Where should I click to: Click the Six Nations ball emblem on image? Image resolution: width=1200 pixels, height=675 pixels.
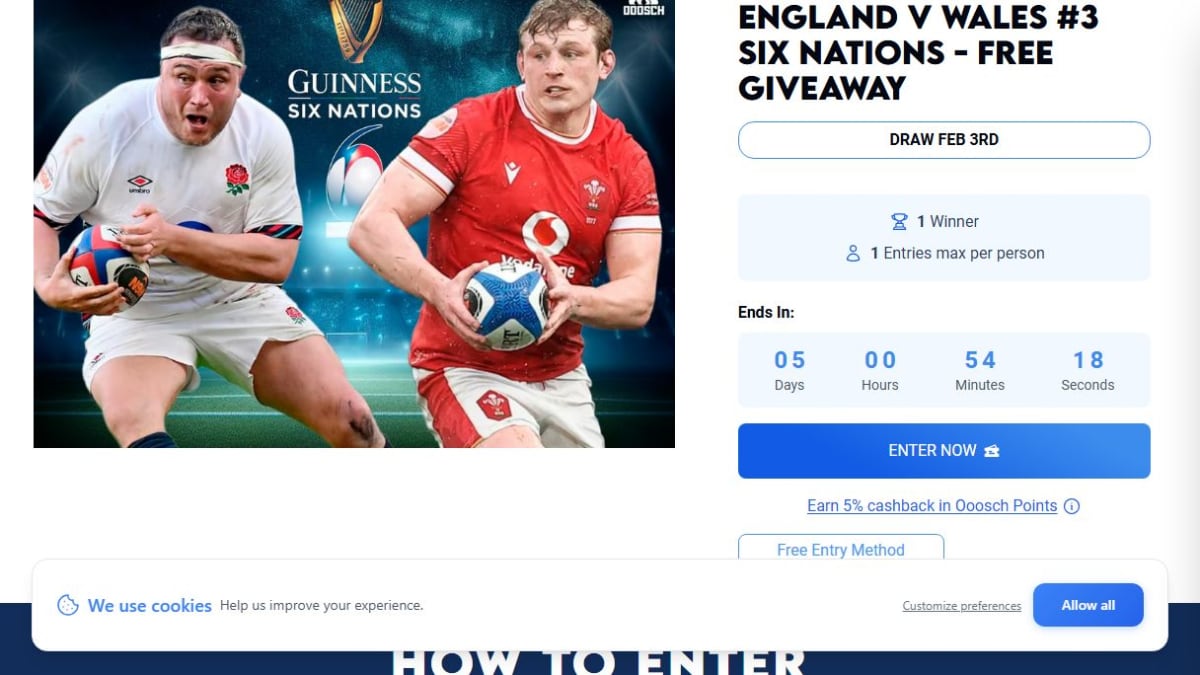354,172
